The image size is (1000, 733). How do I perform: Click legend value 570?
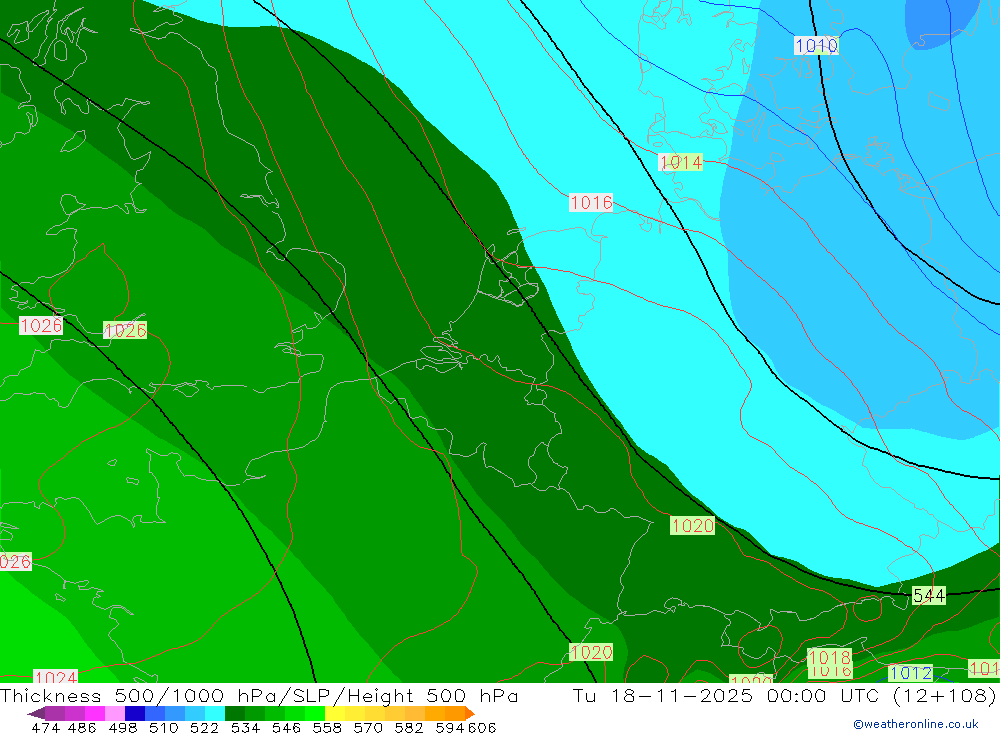[367, 727]
